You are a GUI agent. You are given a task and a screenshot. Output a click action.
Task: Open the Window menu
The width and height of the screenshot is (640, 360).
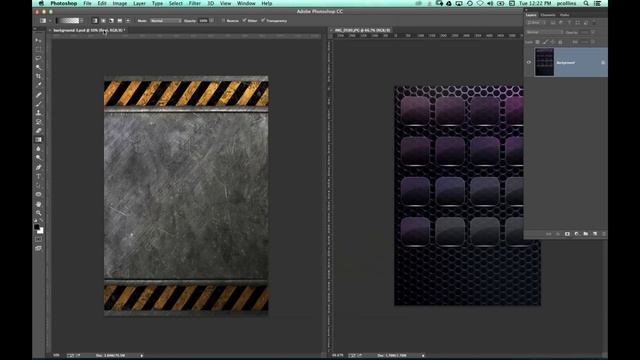coord(246,3)
